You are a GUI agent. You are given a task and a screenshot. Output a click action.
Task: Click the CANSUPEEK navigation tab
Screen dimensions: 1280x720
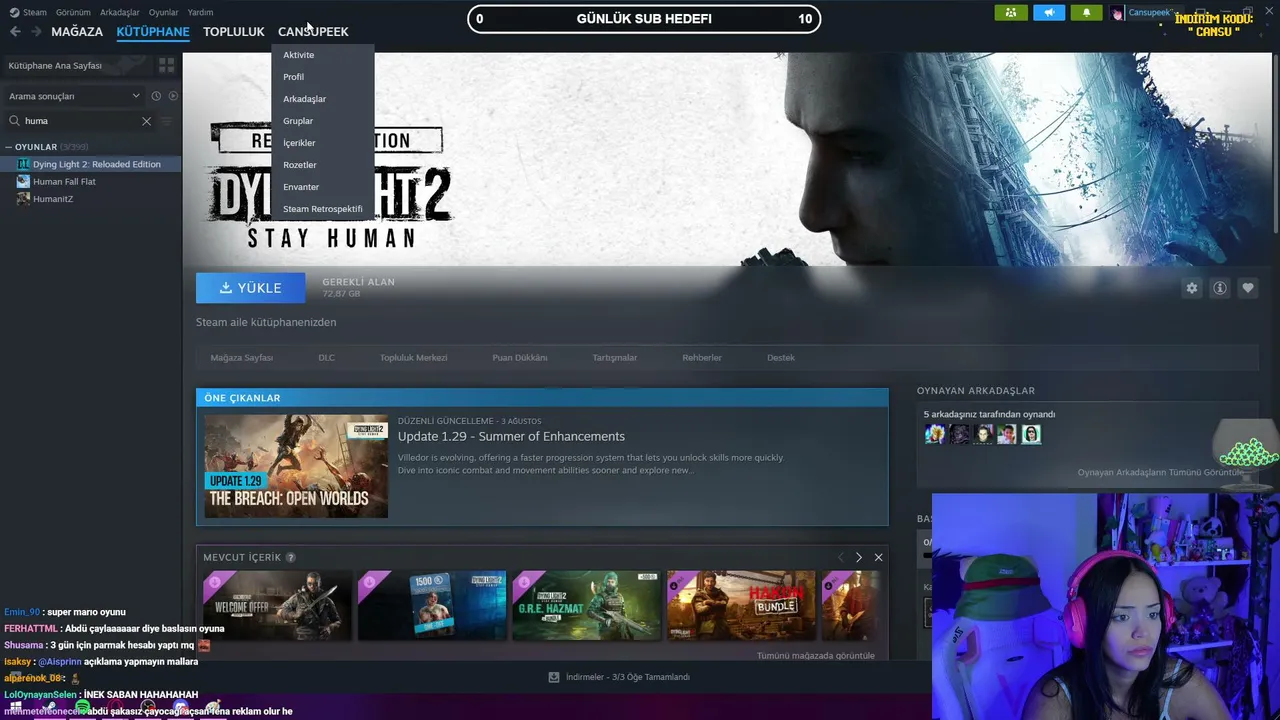point(313,32)
